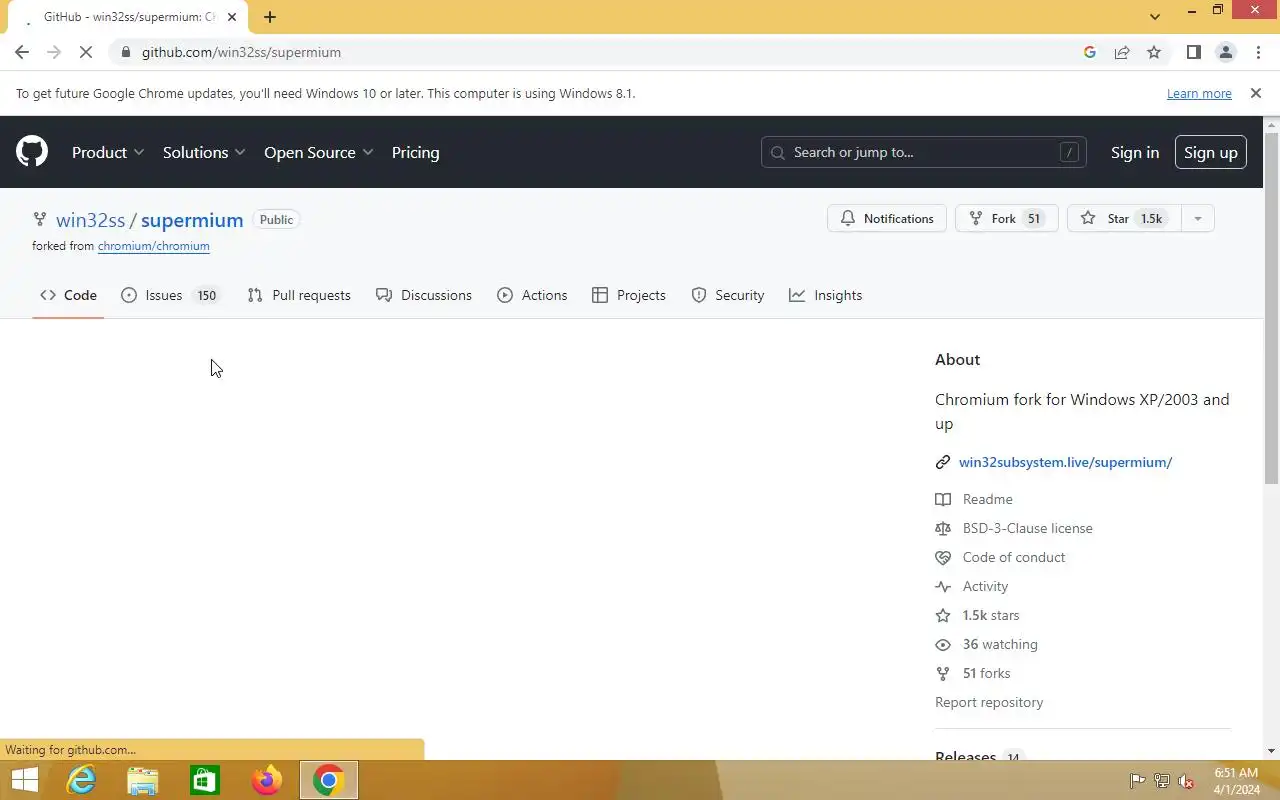The width and height of the screenshot is (1280, 800).
Task: Open the Projects tab
Action: (x=629, y=295)
